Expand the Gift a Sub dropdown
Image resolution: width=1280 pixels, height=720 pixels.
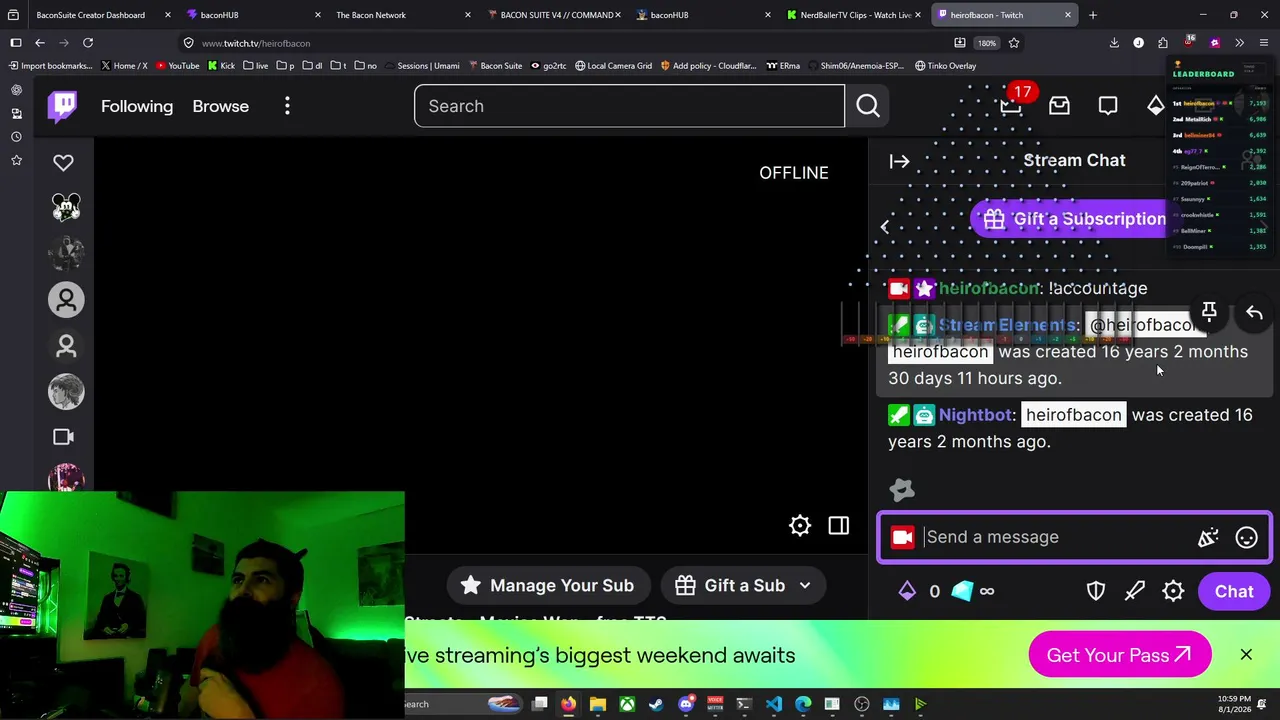(x=743, y=586)
